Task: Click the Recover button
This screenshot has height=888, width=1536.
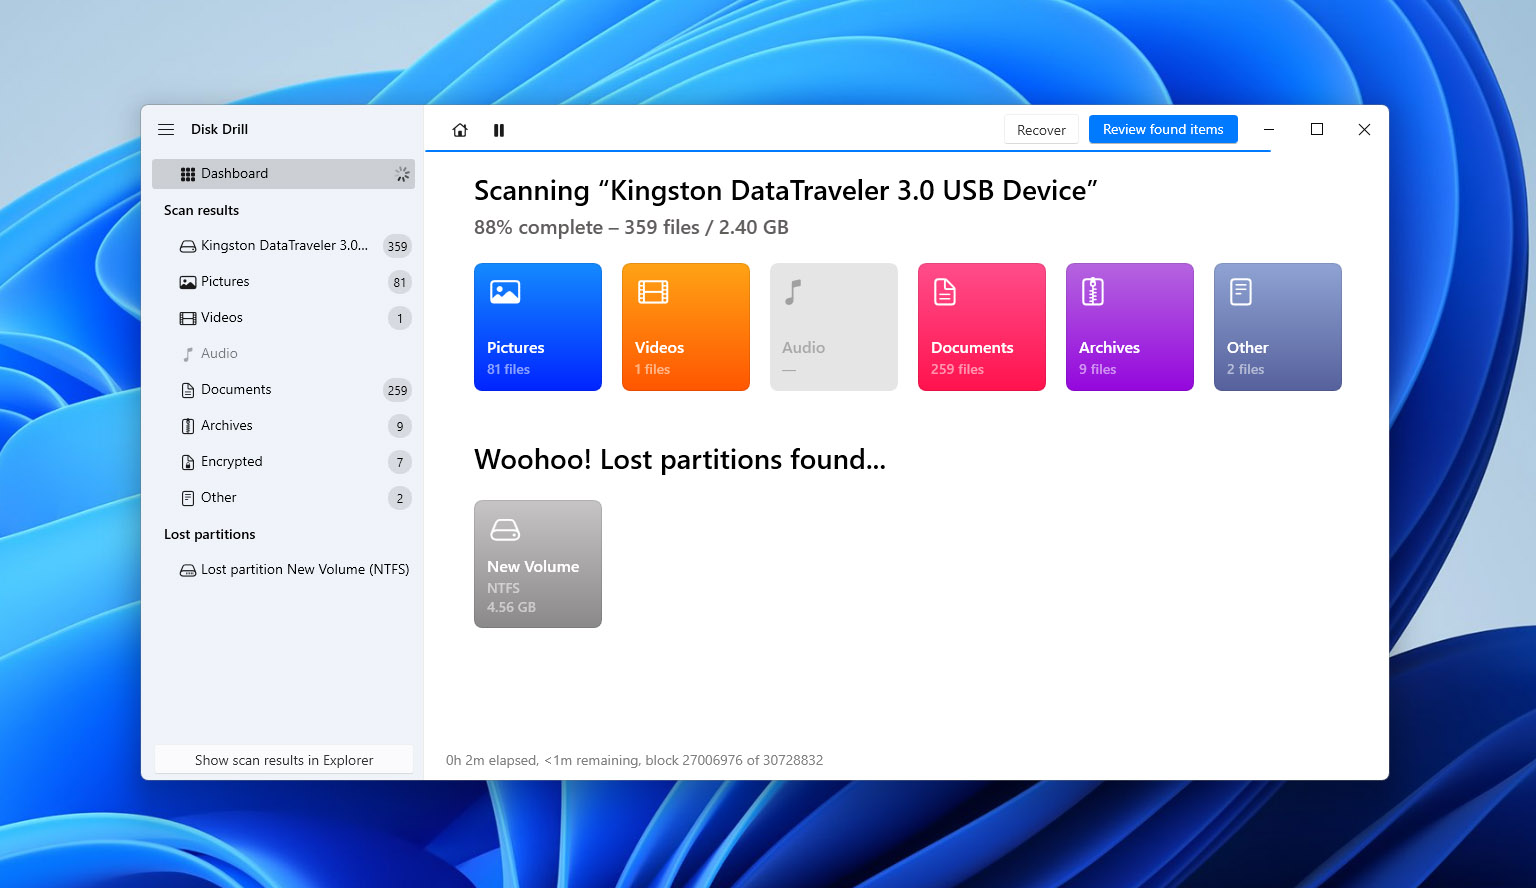Action: [1041, 130]
